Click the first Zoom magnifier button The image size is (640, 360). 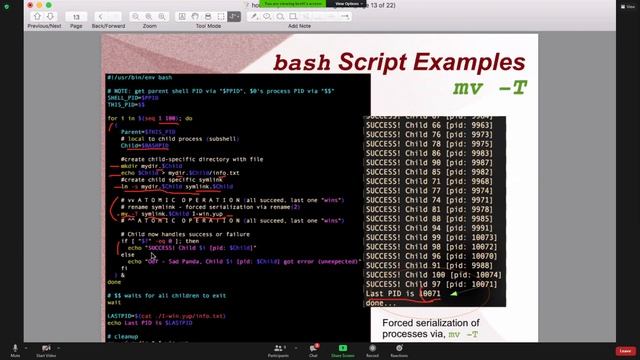click(x=136, y=17)
